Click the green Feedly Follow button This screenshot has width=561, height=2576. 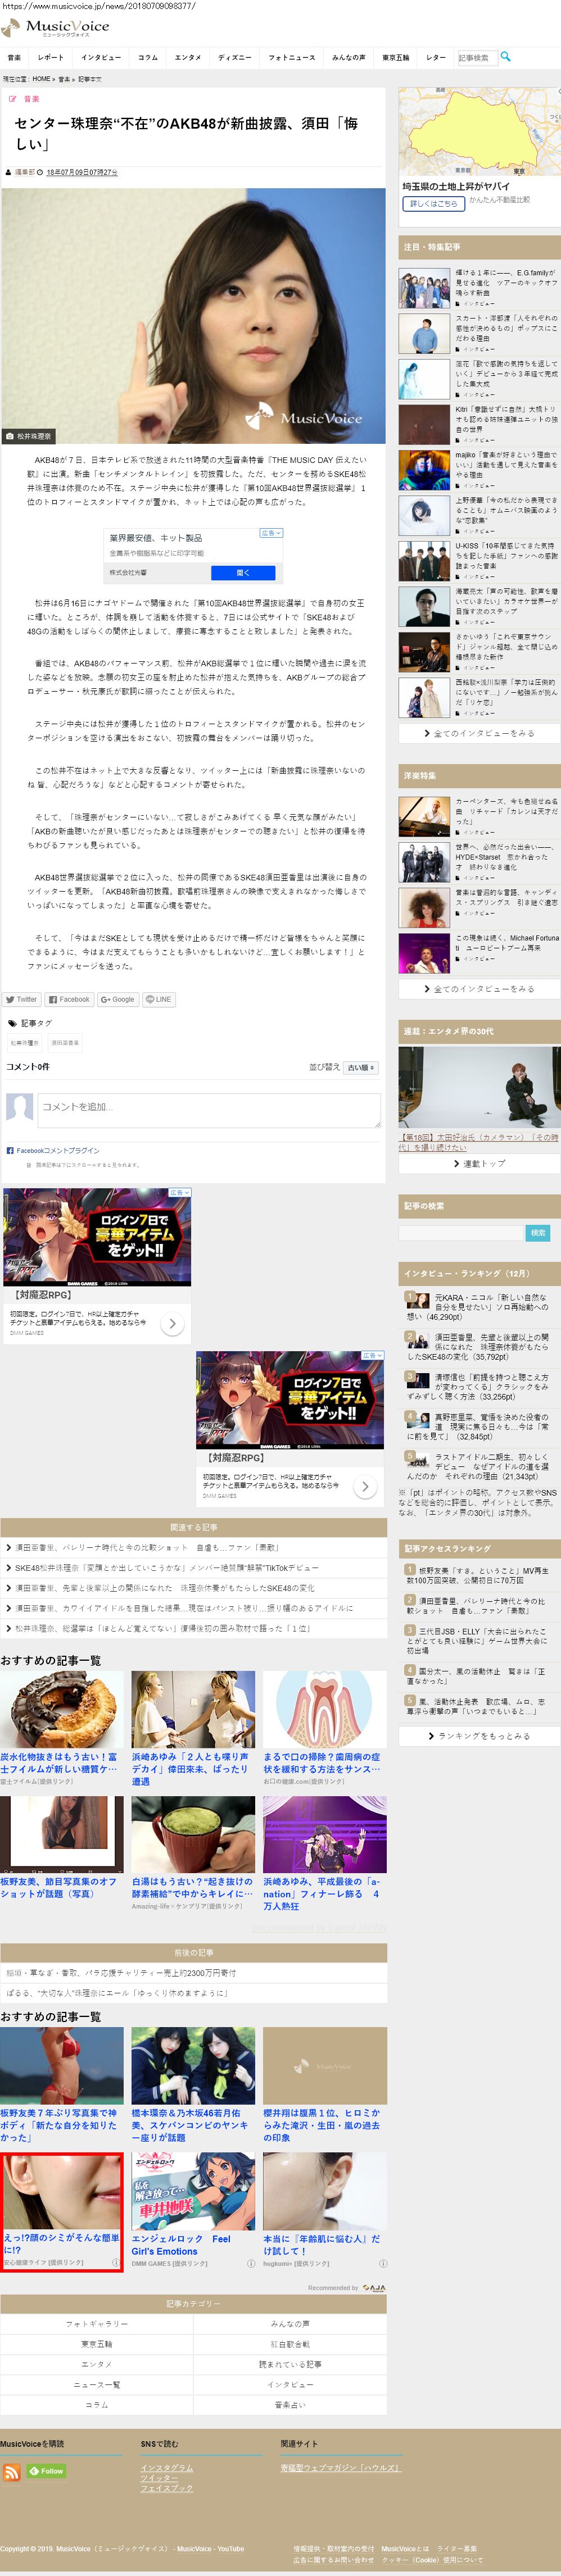pyautogui.click(x=46, y=2471)
